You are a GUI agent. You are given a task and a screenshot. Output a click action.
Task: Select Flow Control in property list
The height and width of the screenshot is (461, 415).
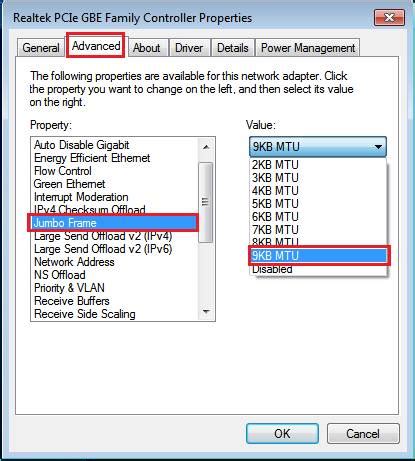(x=115, y=171)
